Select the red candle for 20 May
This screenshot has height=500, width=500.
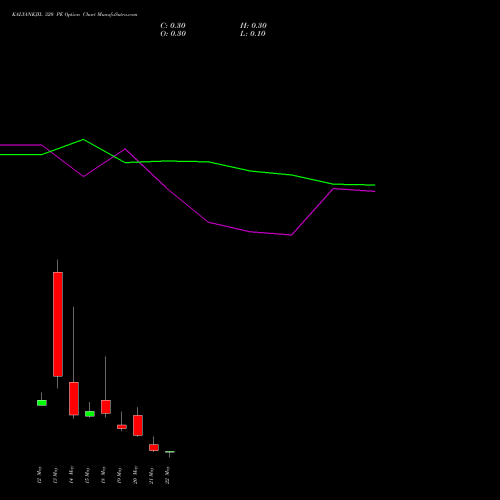pos(138,425)
